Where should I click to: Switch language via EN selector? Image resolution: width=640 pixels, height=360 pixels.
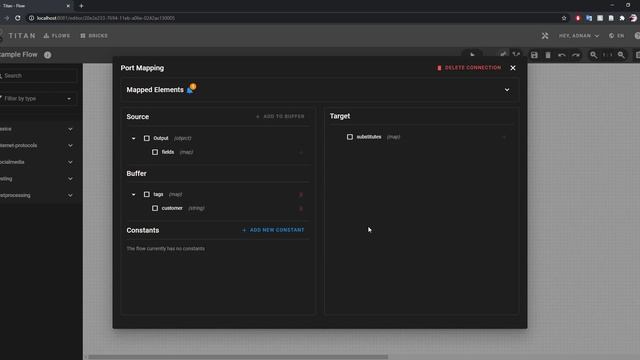point(616,36)
